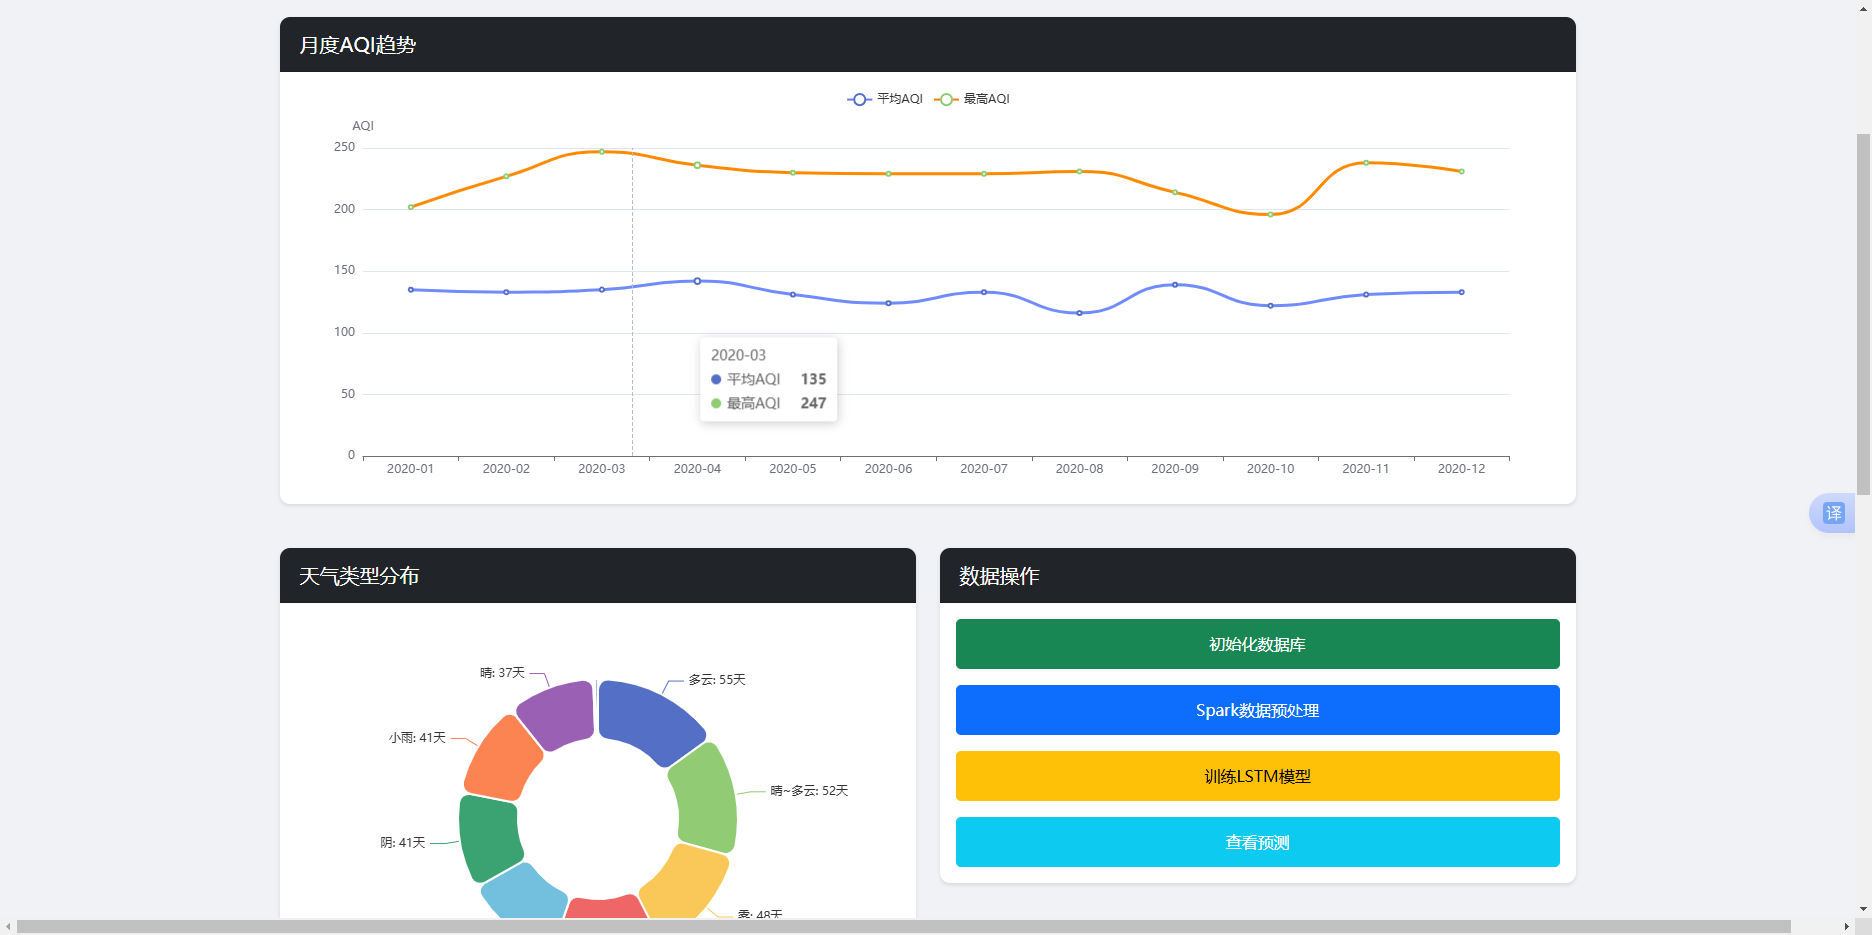
Task: Click the 平均AQI data point at 2020-04
Action: click(x=697, y=281)
